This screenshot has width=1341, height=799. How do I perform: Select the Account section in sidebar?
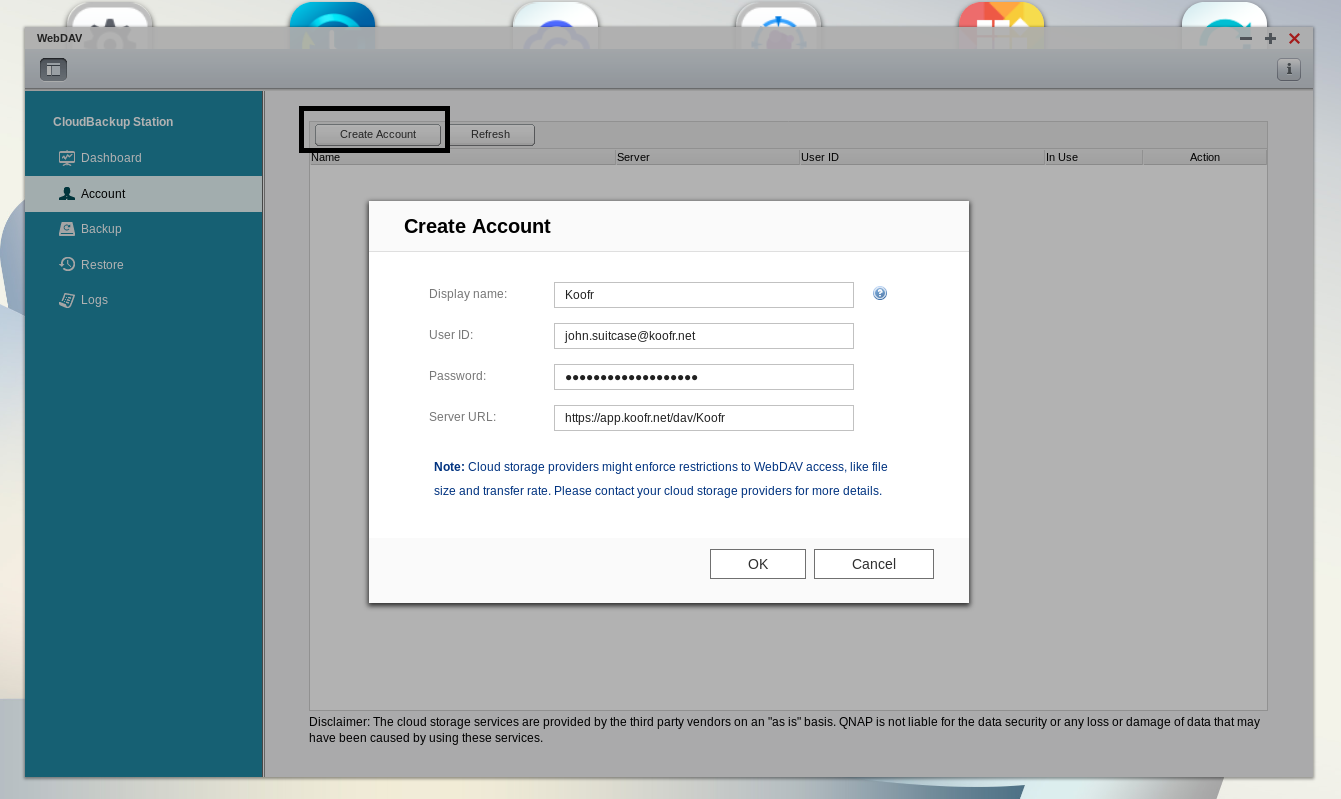pos(144,194)
